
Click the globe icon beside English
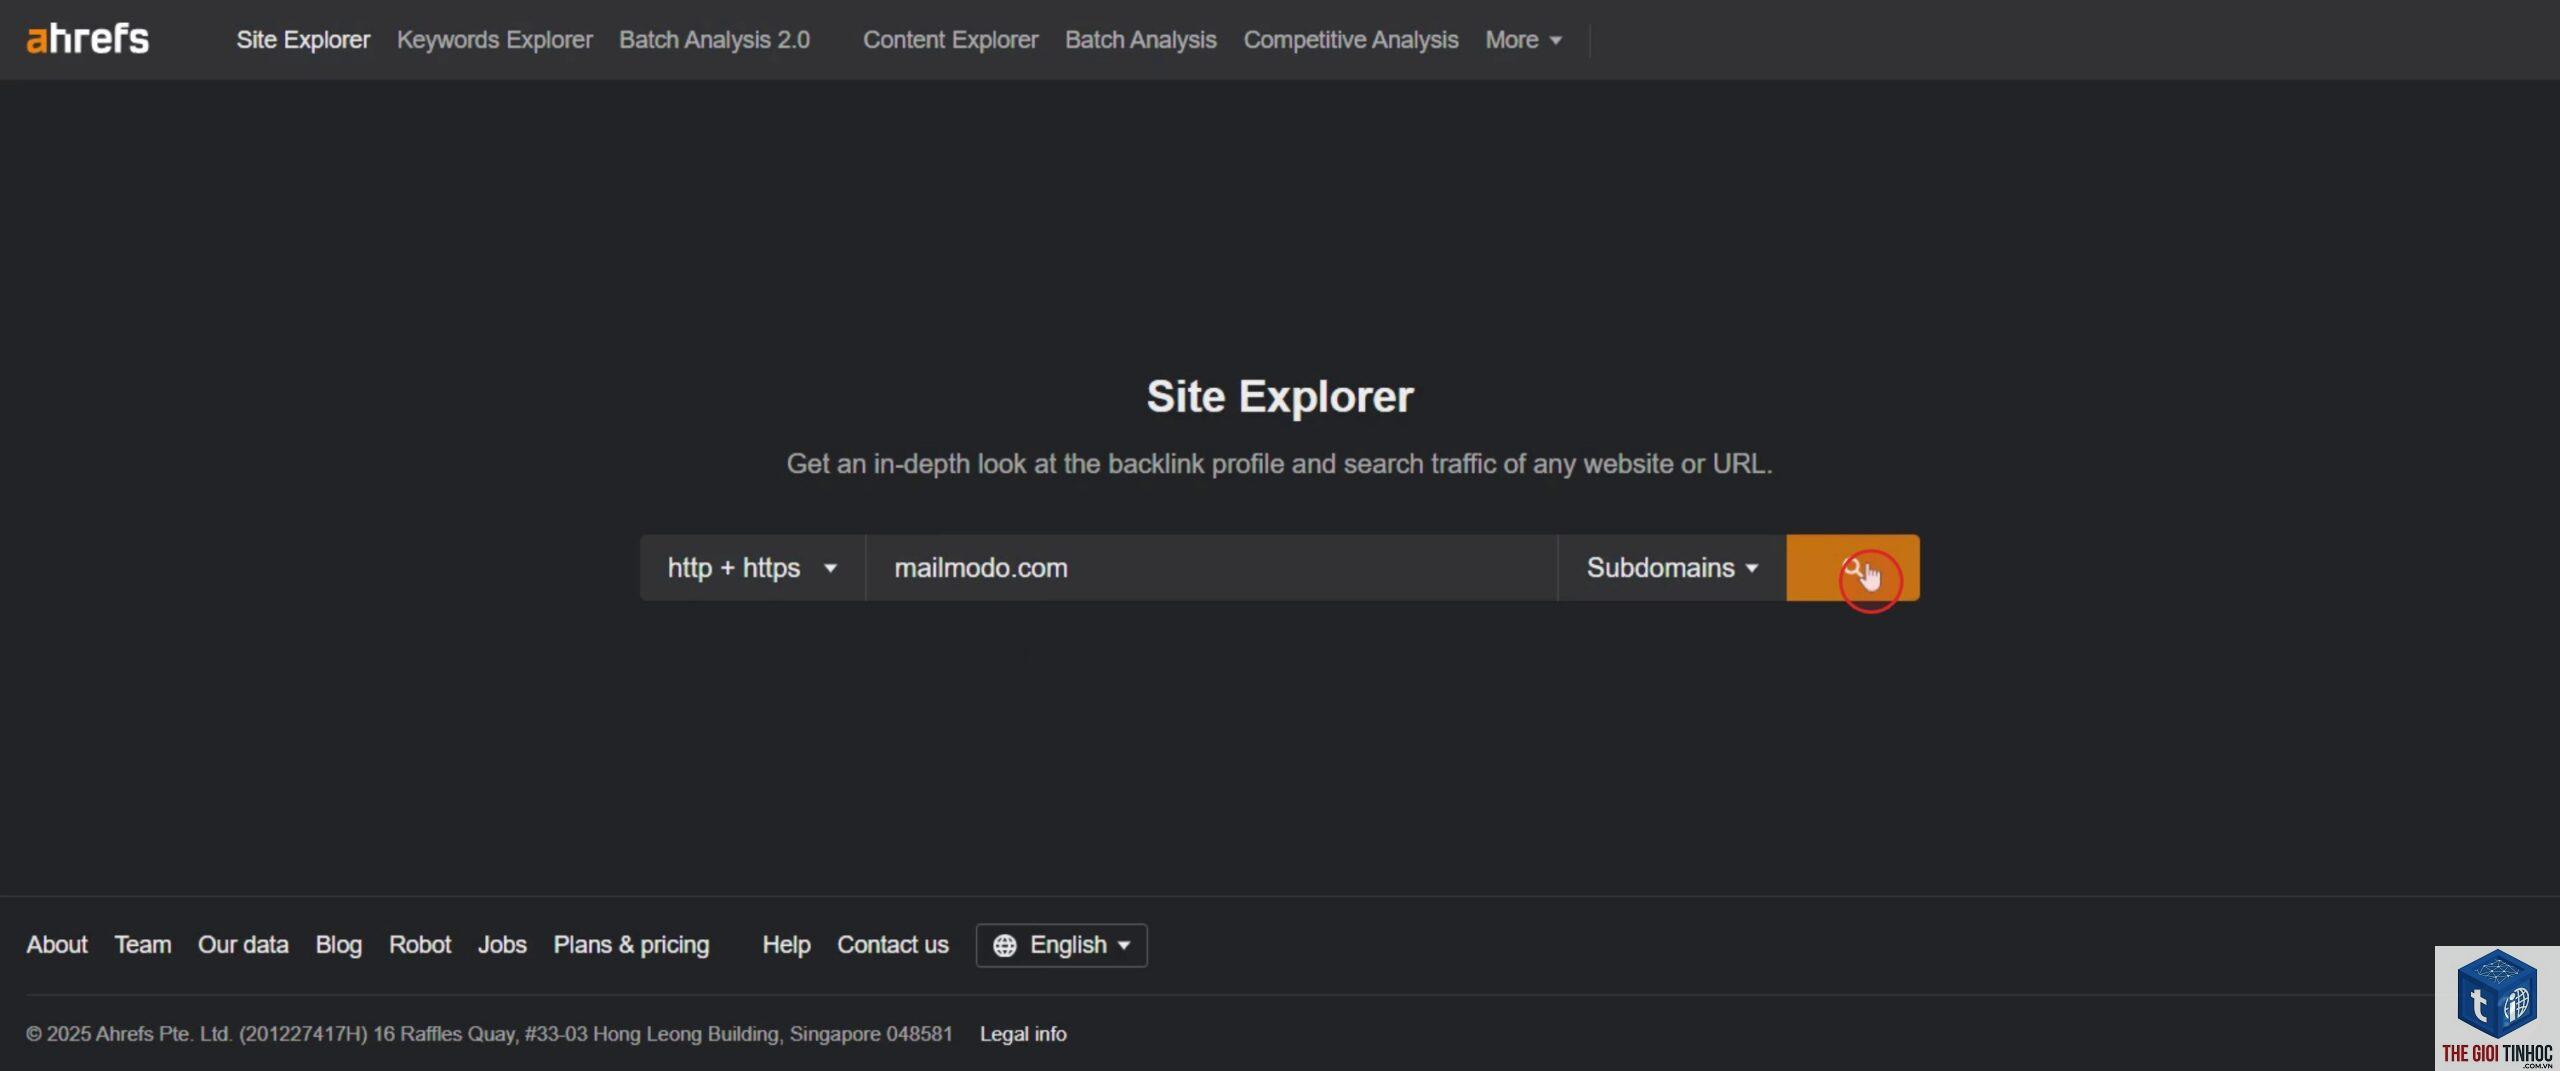coord(1005,946)
